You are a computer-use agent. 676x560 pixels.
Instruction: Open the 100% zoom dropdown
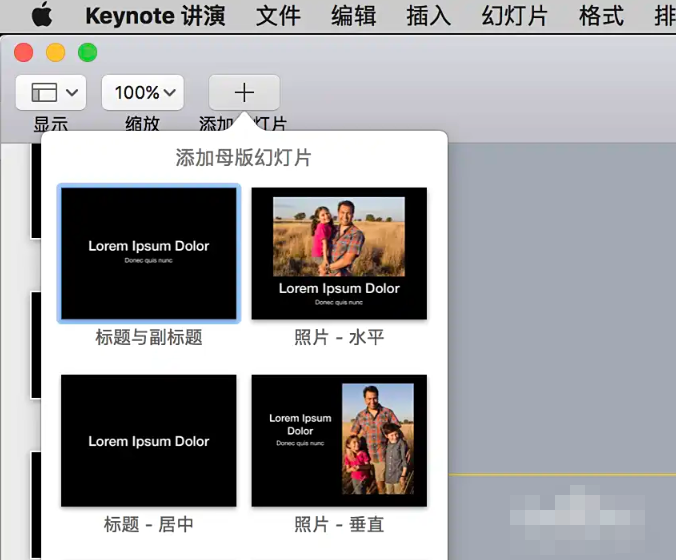143,93
